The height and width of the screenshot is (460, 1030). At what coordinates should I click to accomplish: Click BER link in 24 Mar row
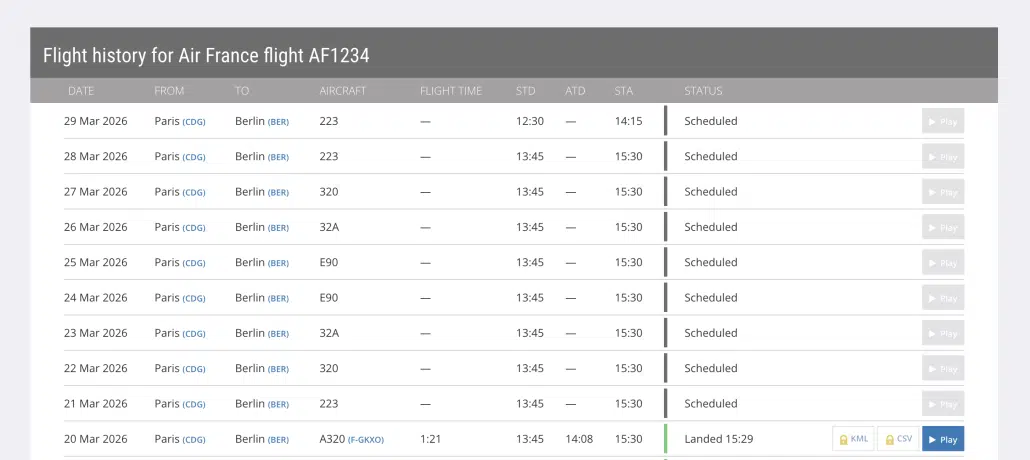pos(278,299)
